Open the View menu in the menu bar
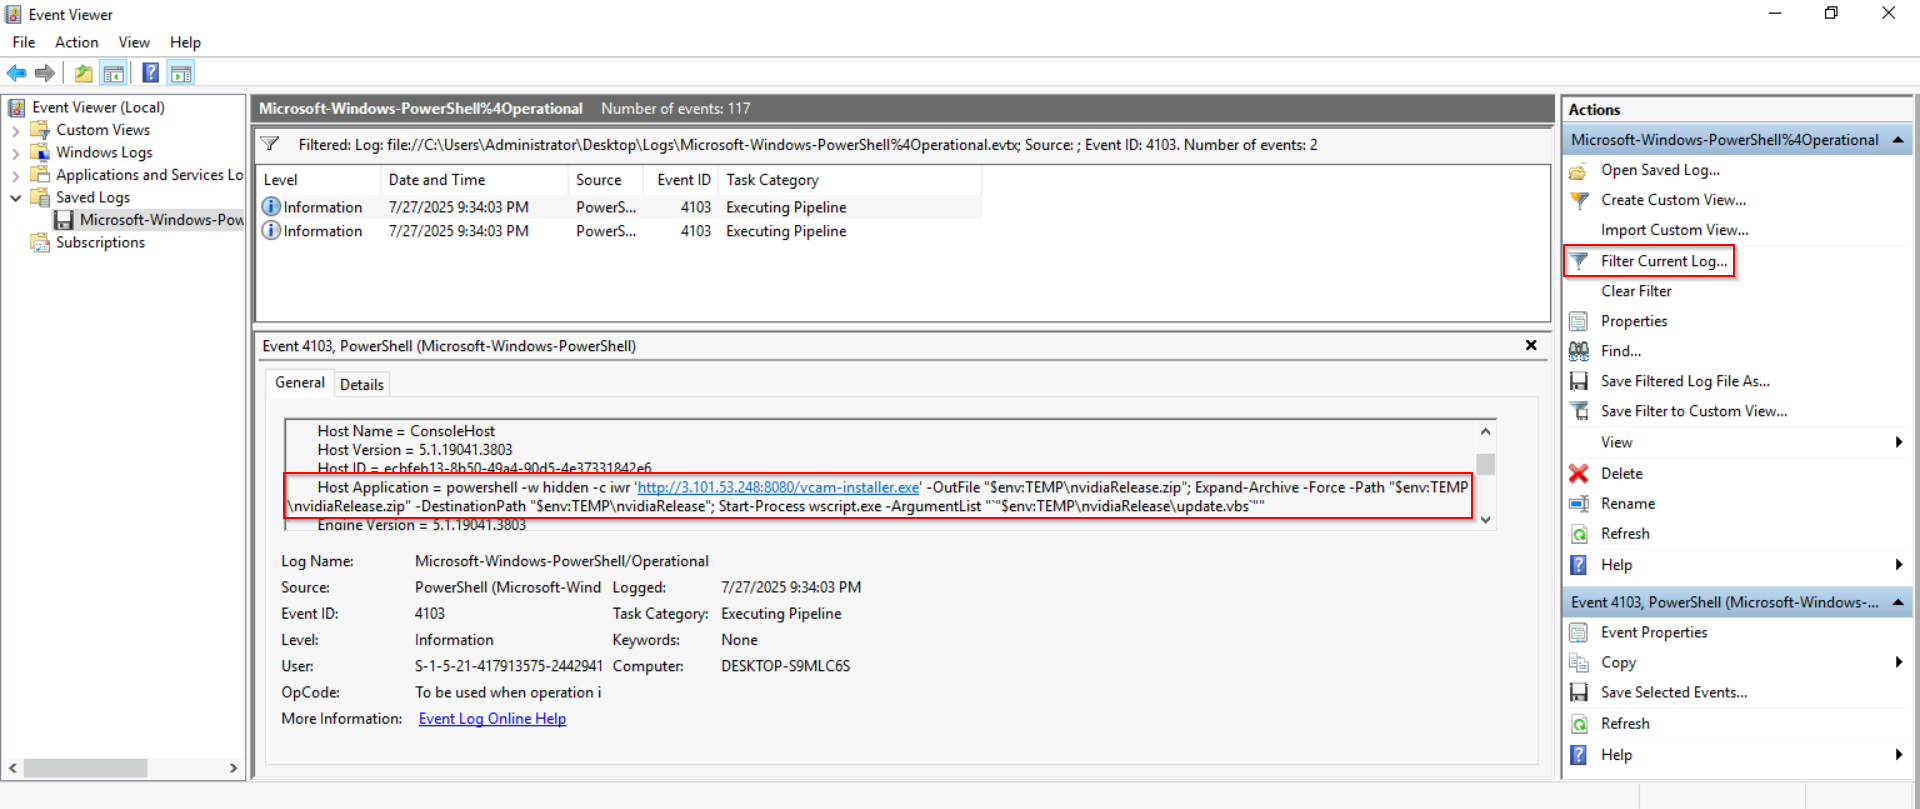Image resolution: width=1920 pixels, height=809 pixels. (x=134, y=42)
